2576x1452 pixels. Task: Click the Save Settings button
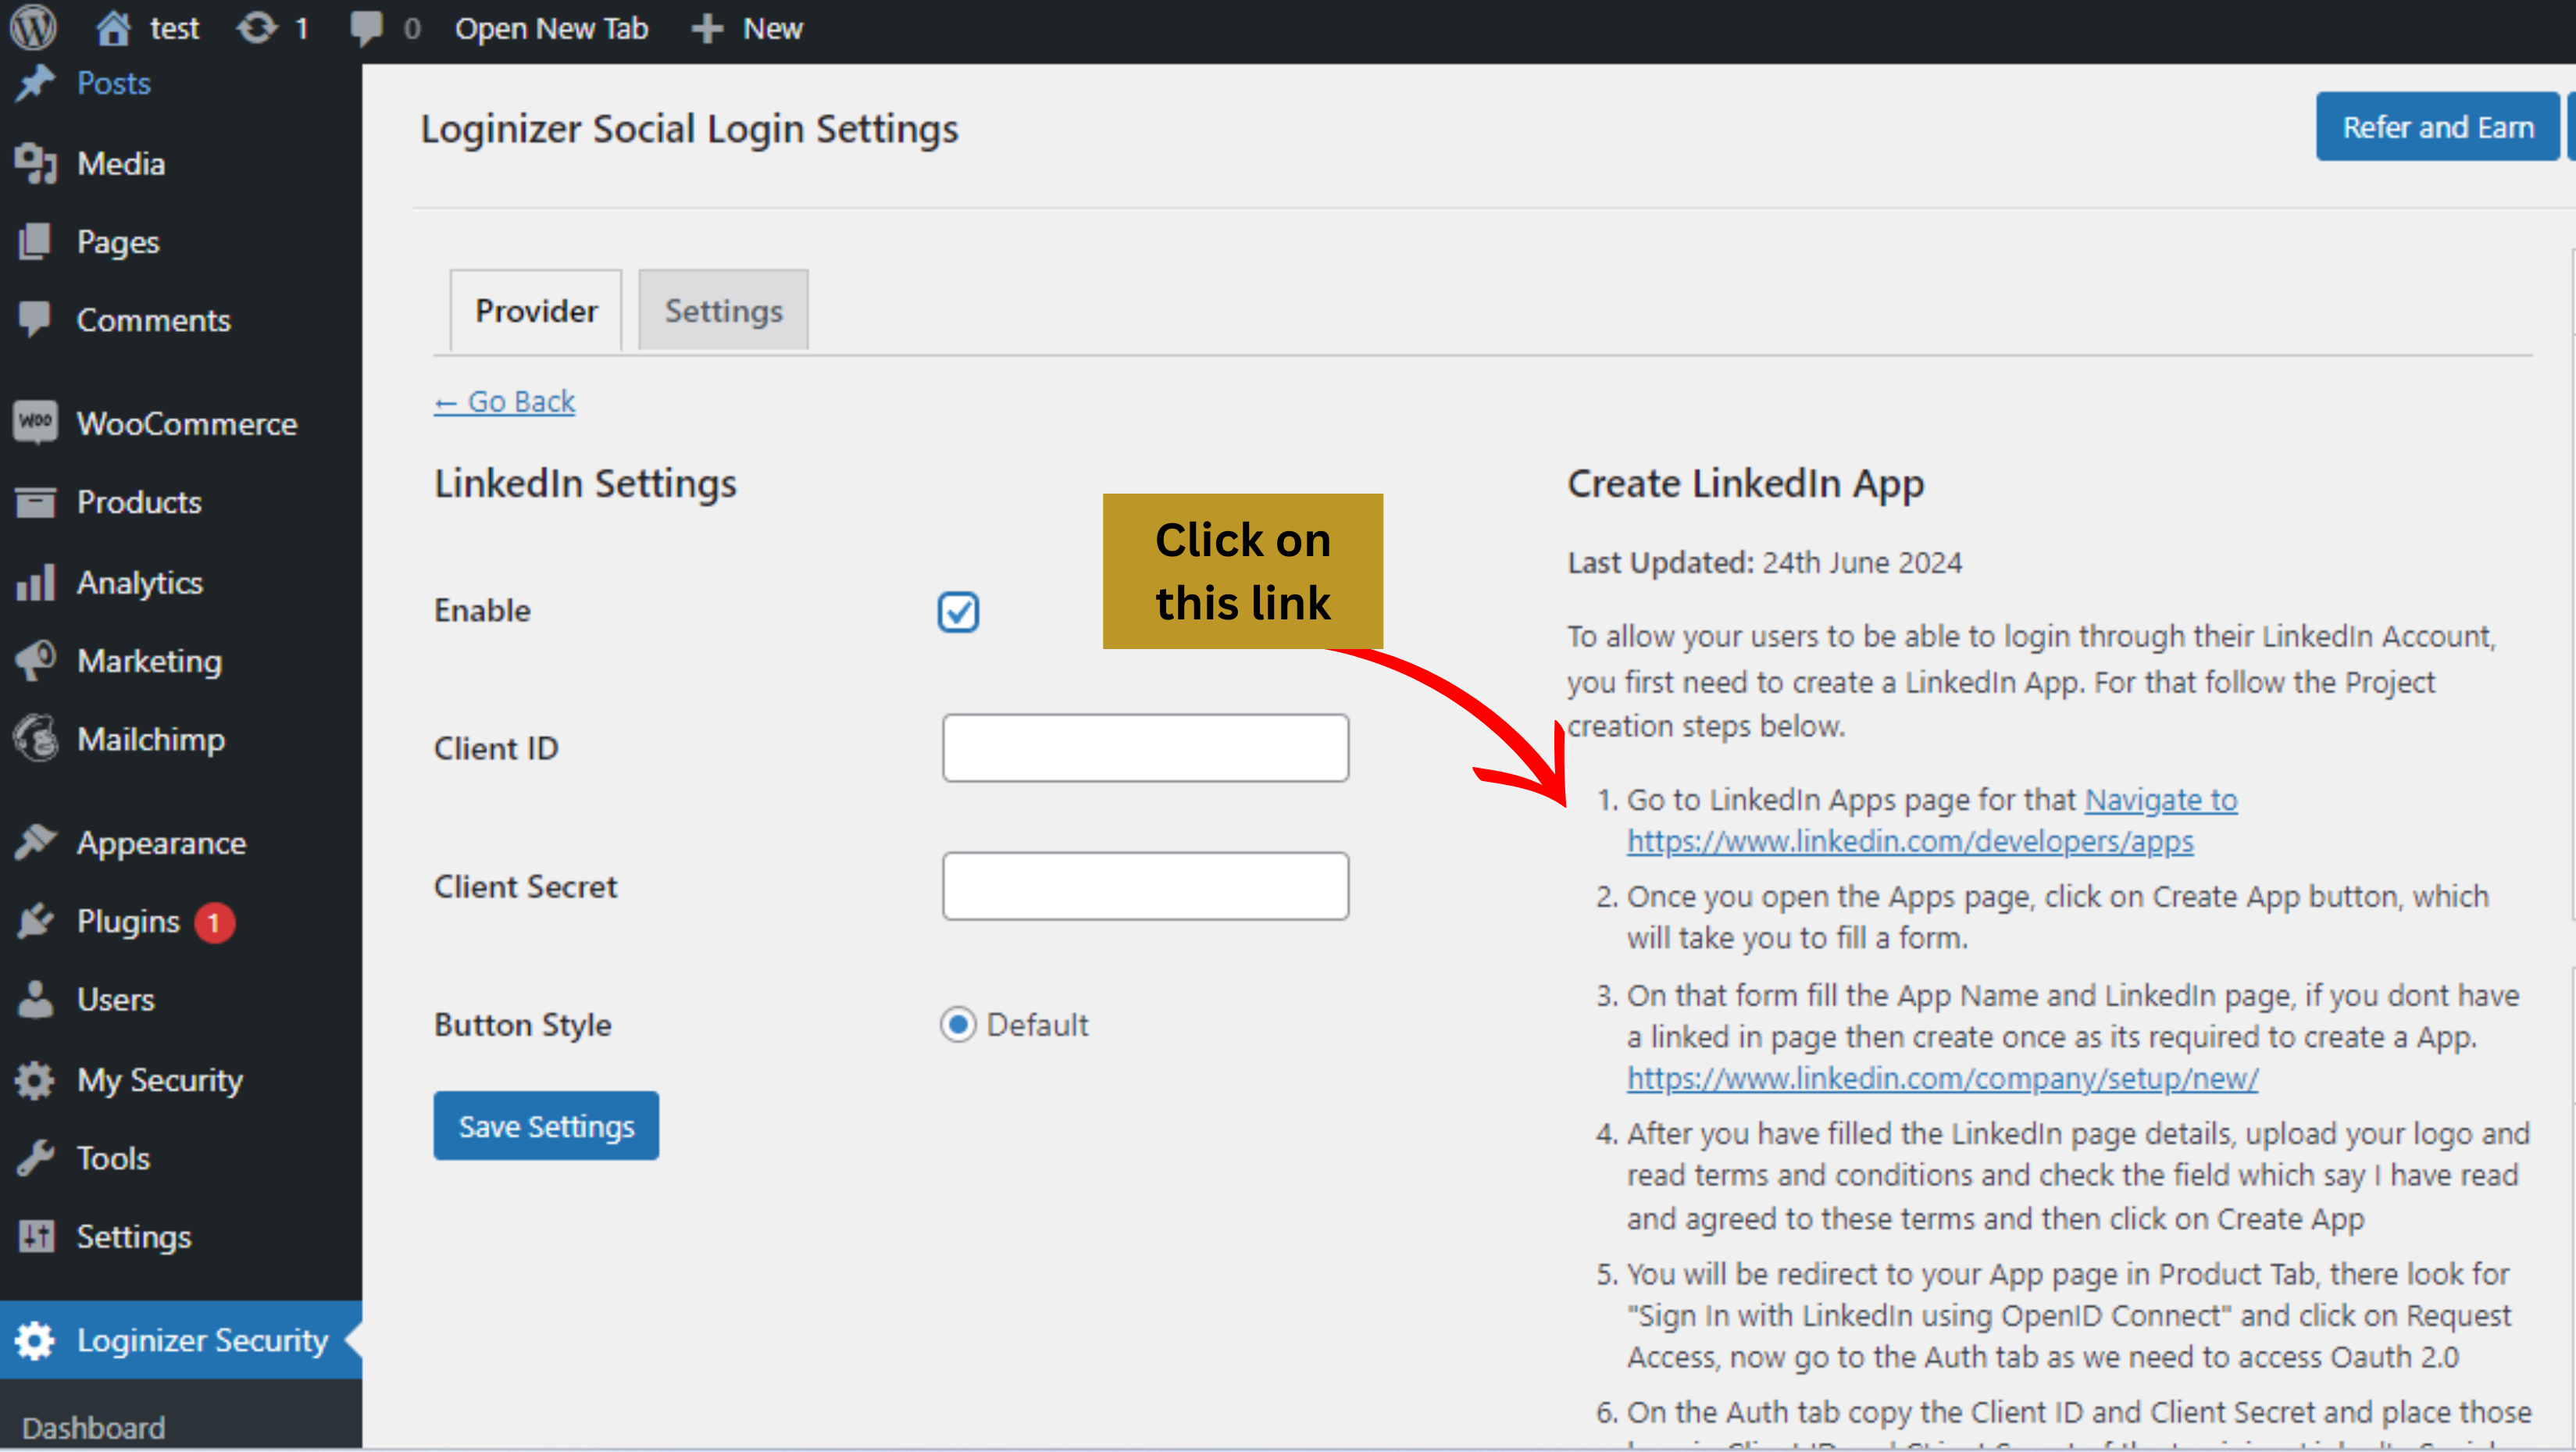click(x=546, y=1125)
